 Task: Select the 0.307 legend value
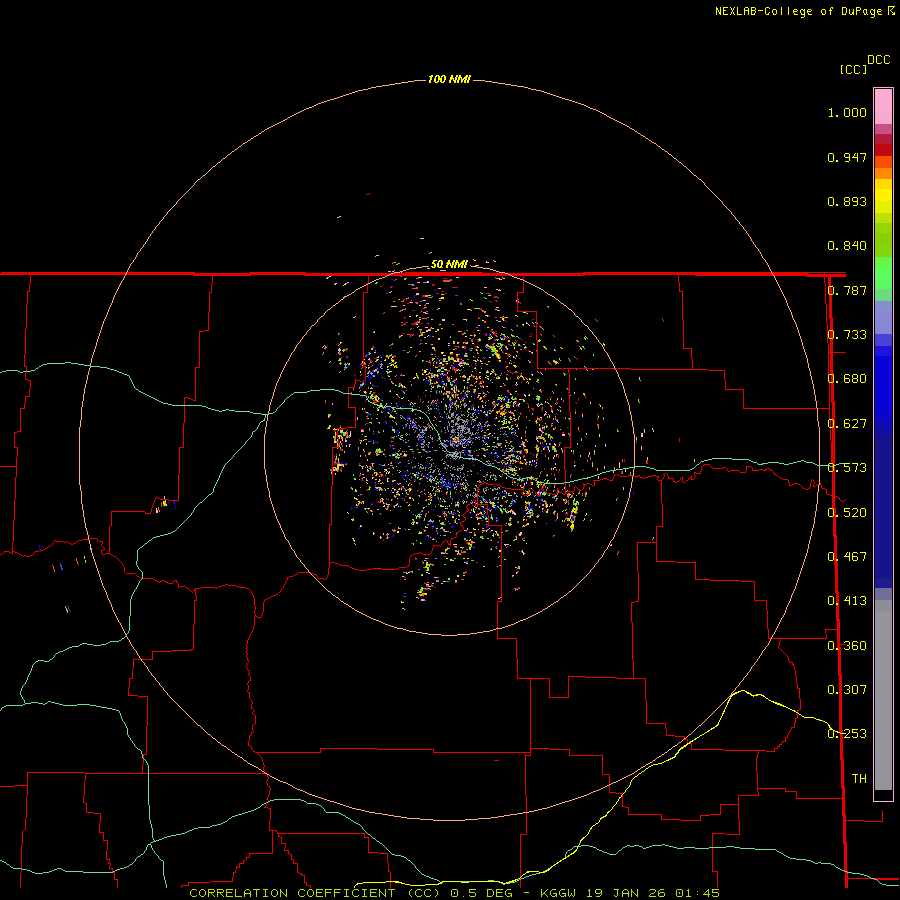[847, 690]
